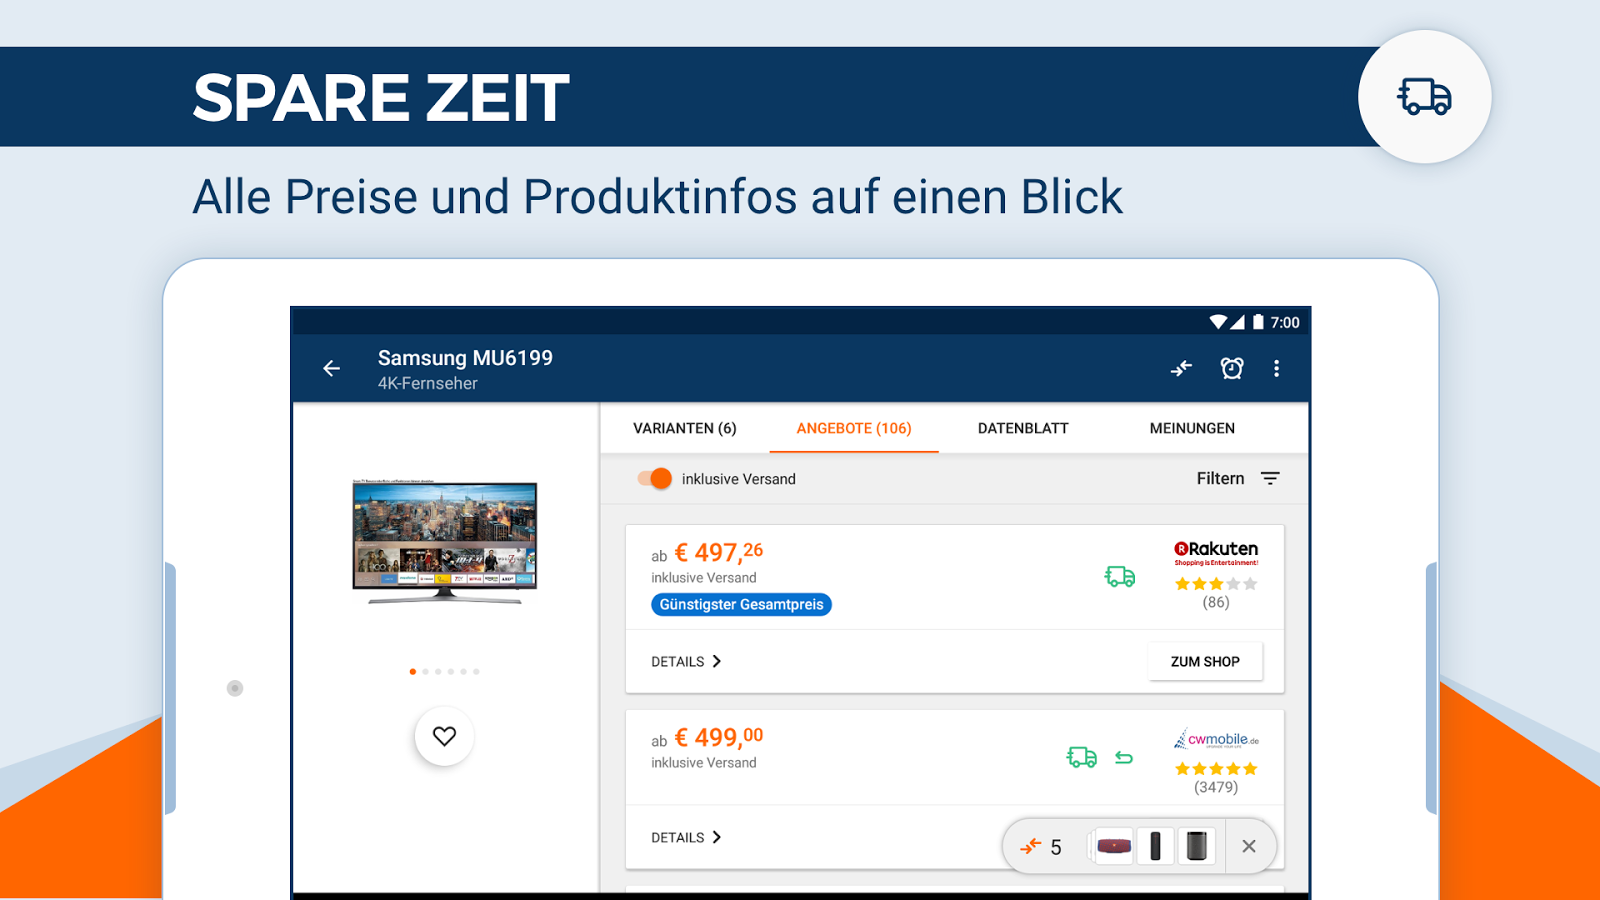Open the three-dot overflow menu
This screenshot has width=1600, height=900.
pos(1276,369)
